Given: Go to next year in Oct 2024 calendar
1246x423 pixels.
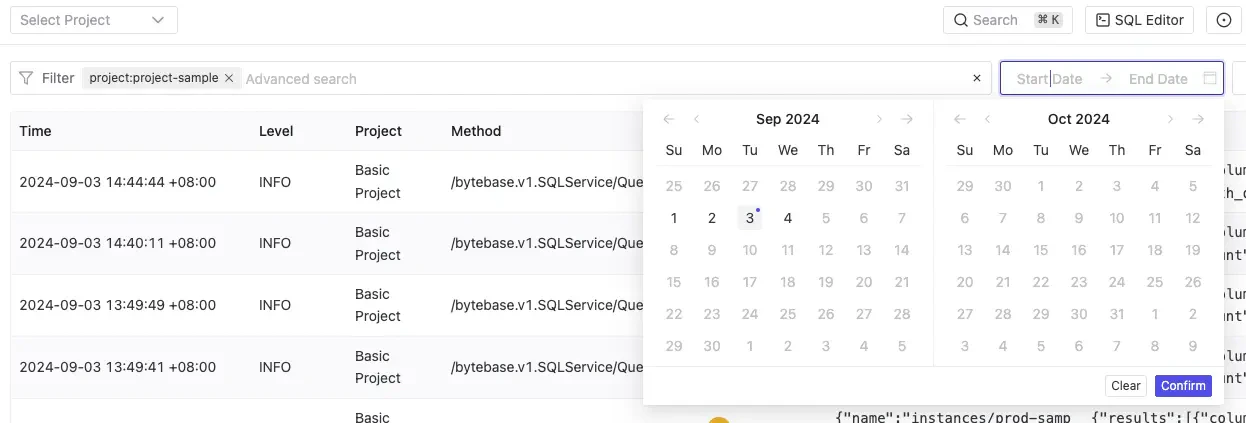Looking at the screenshot, I should (1198, 119).
